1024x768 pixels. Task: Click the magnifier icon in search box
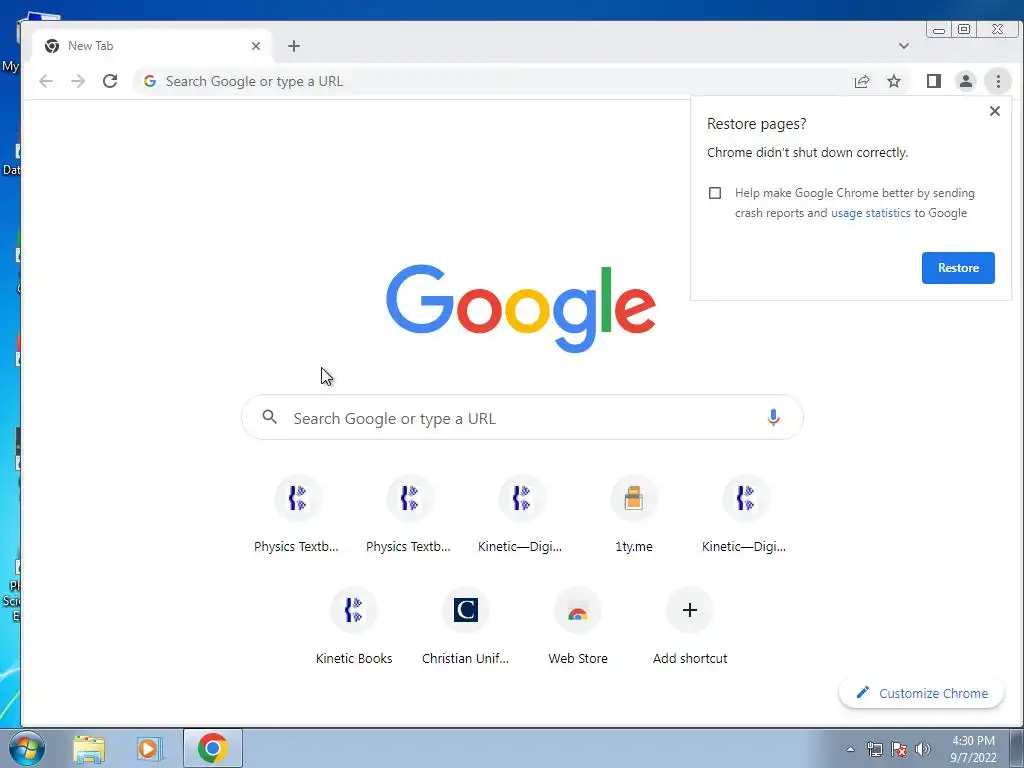[x=270, y=417]
